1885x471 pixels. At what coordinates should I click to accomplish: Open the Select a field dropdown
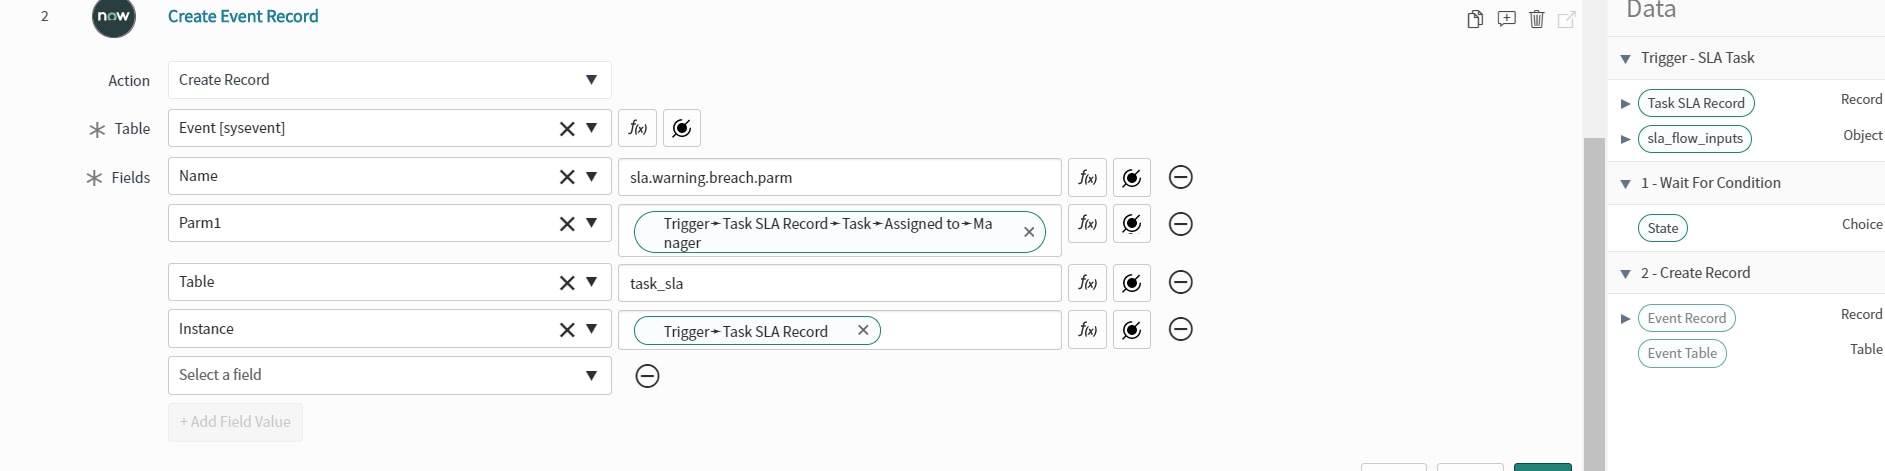pyautogui.click(x=390, y=375)
